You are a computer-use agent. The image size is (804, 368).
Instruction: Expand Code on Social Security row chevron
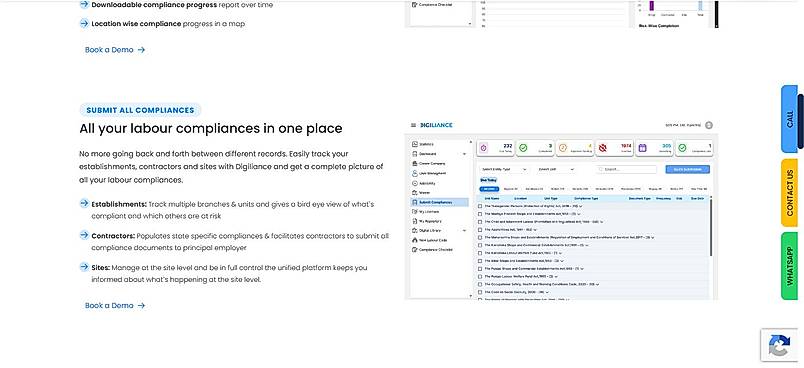(548, 291)
